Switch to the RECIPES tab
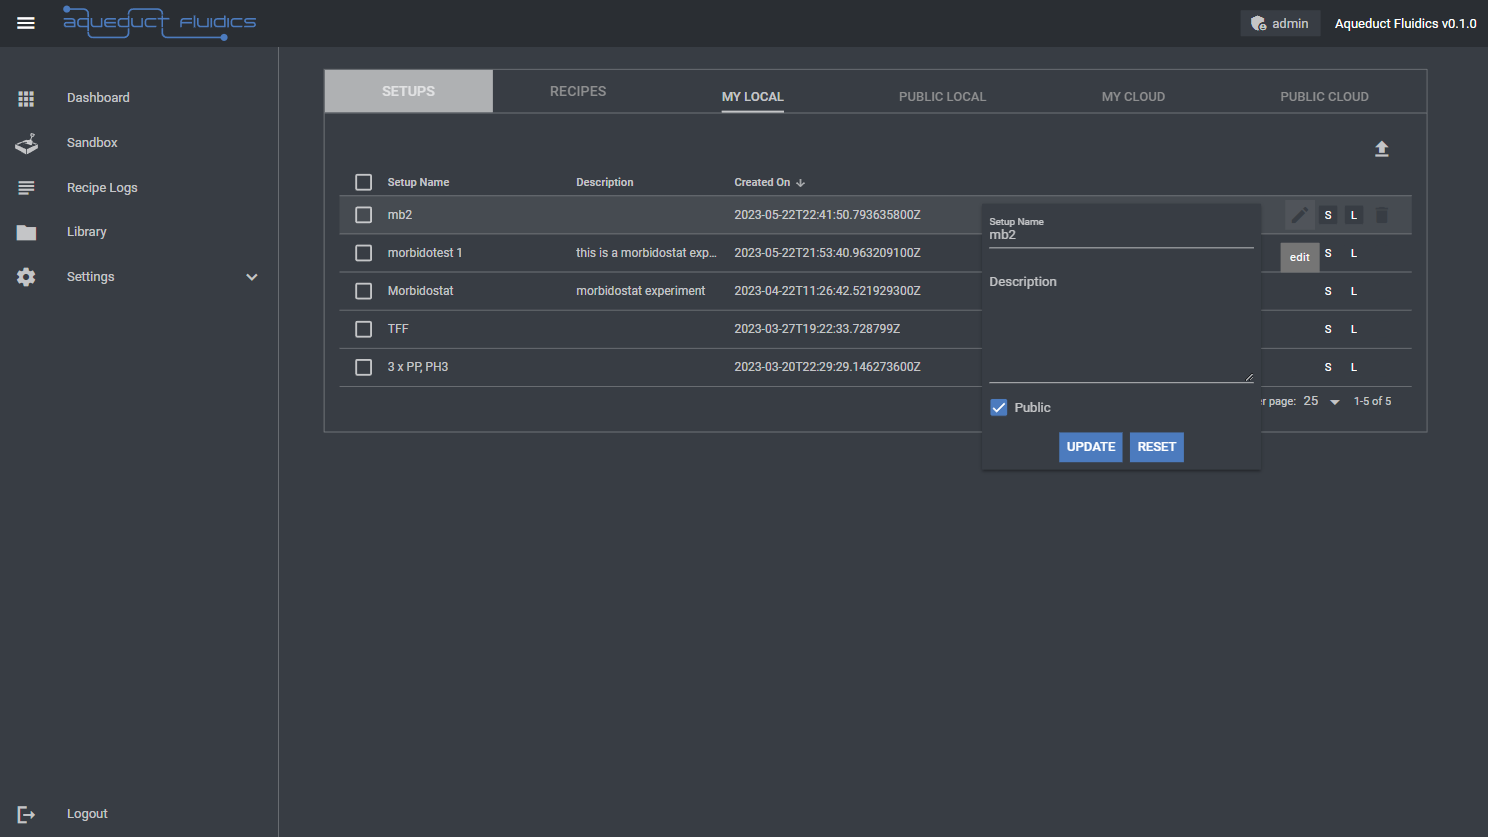 pos(578,91)
